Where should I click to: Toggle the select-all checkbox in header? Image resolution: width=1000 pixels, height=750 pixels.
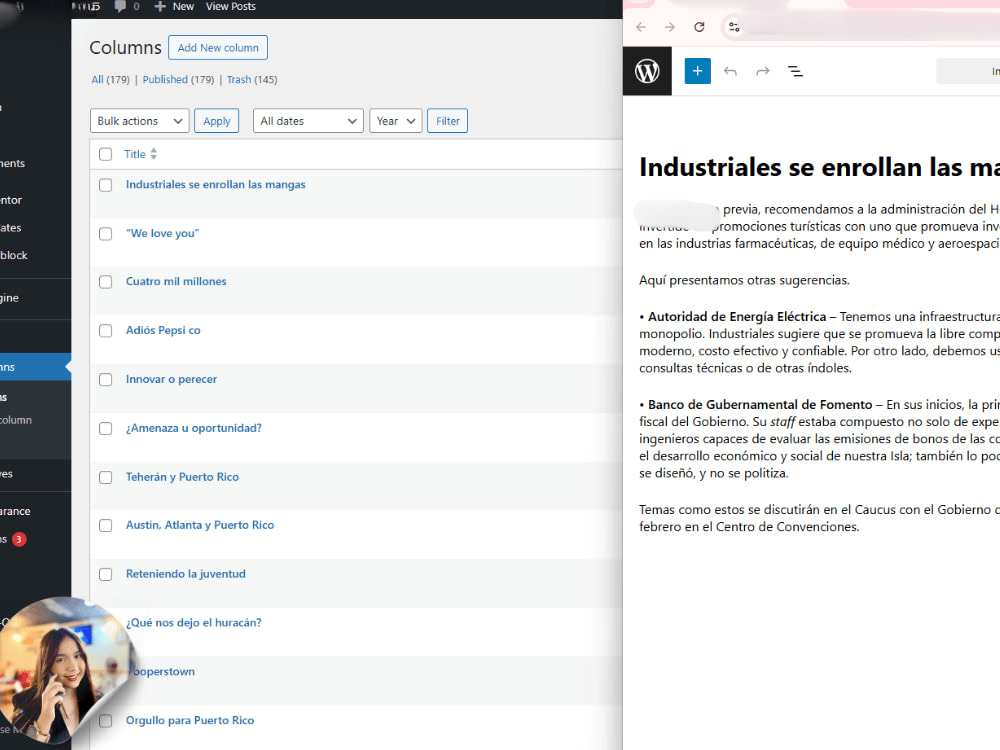pos(106,154)
